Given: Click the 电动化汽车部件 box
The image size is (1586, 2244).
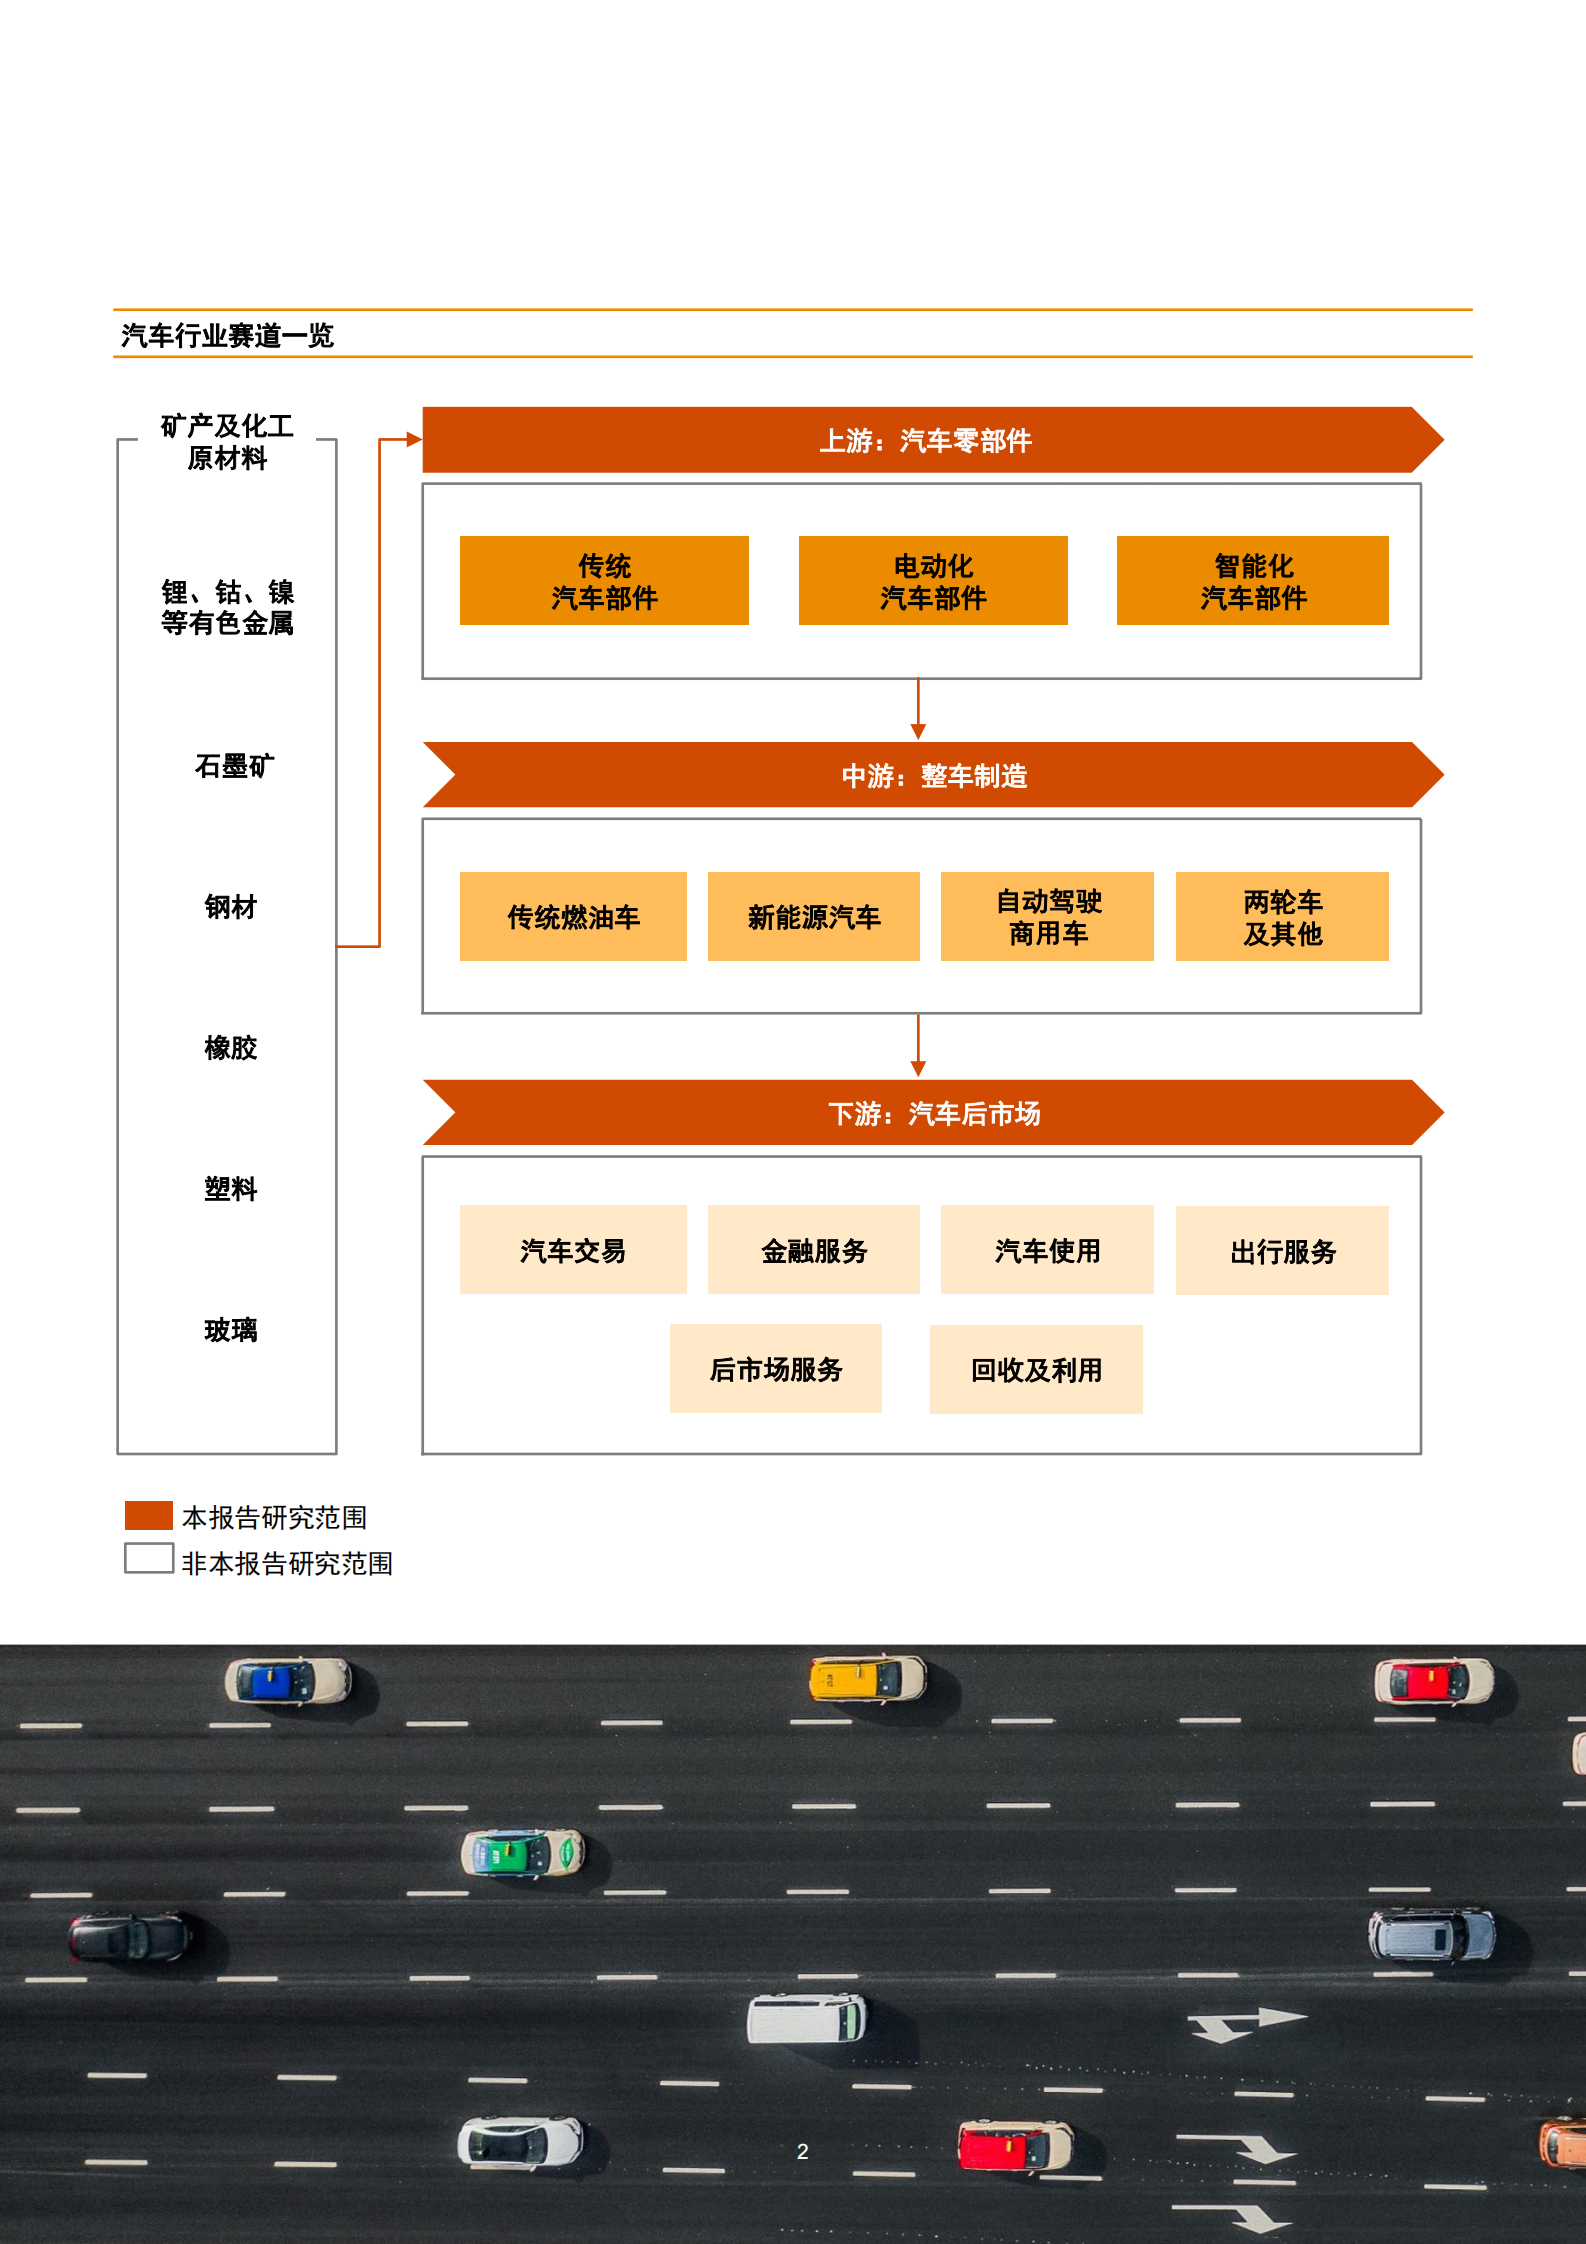Looking at the screenshot, I should (x=933, y=581).
